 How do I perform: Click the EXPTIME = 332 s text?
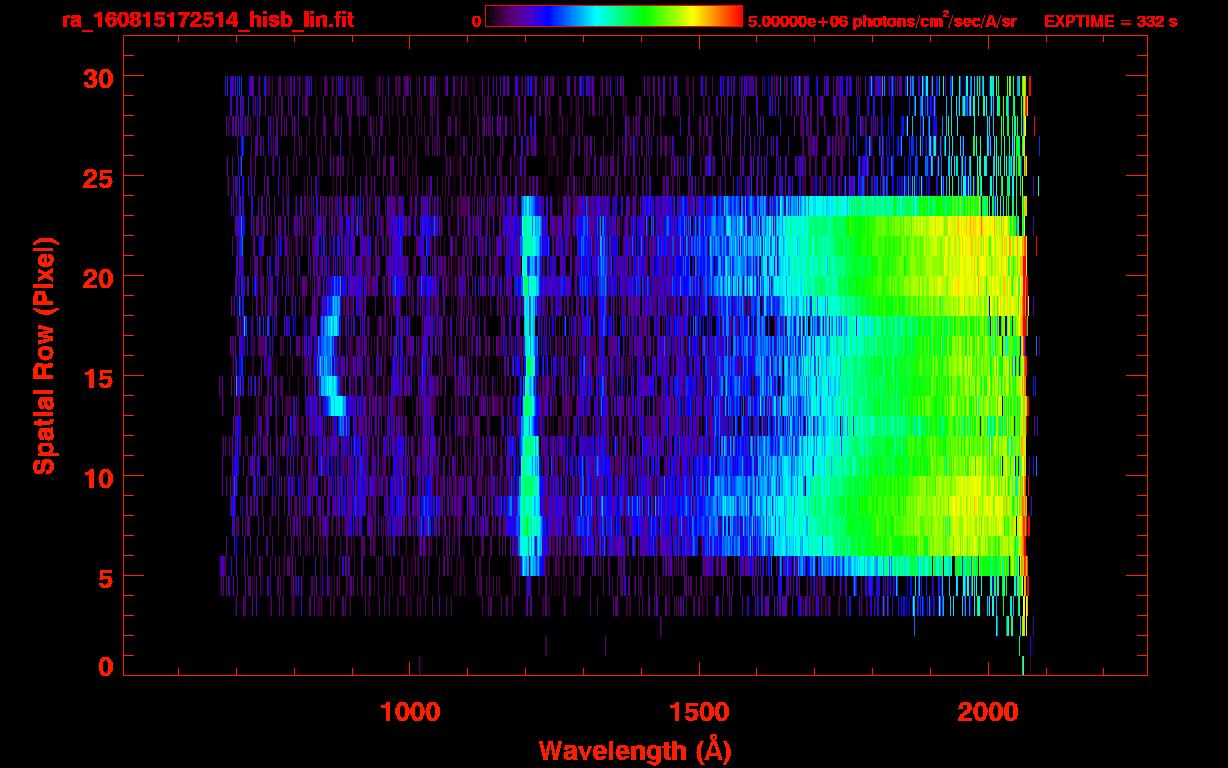click(1110, 20)
